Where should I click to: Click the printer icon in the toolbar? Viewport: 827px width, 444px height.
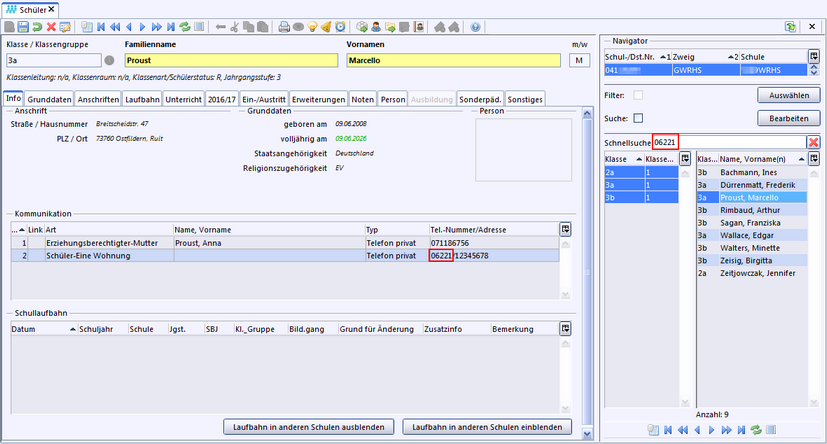pos(285,27)
